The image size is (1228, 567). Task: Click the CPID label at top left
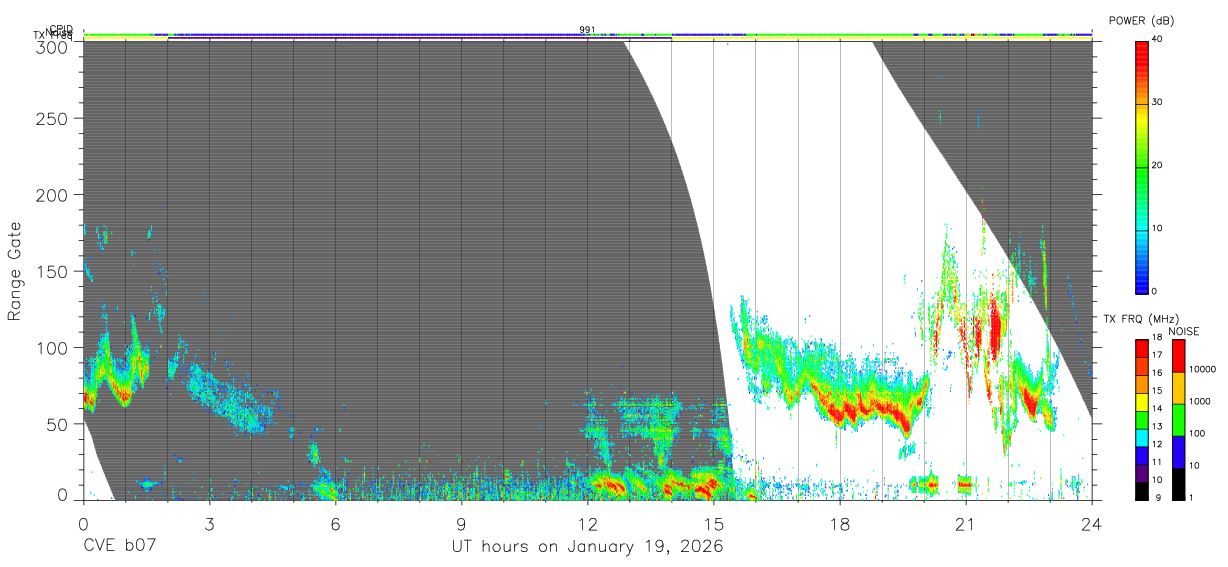[x=60, y=30]
